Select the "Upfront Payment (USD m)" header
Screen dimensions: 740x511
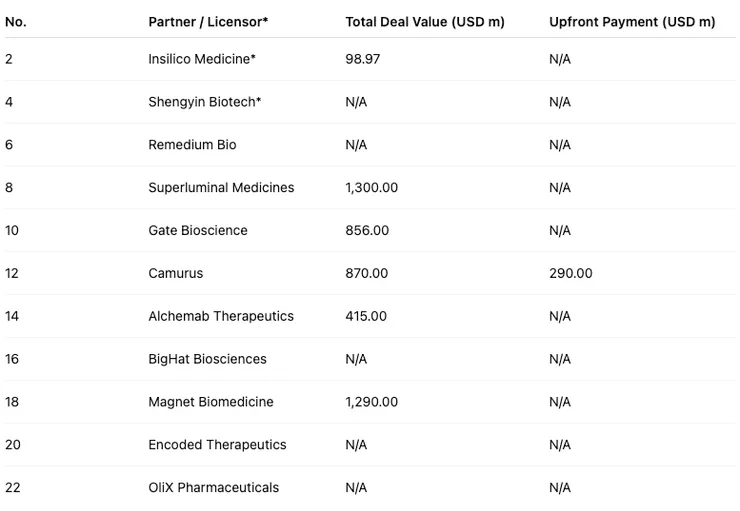click(x=632, y=22)
